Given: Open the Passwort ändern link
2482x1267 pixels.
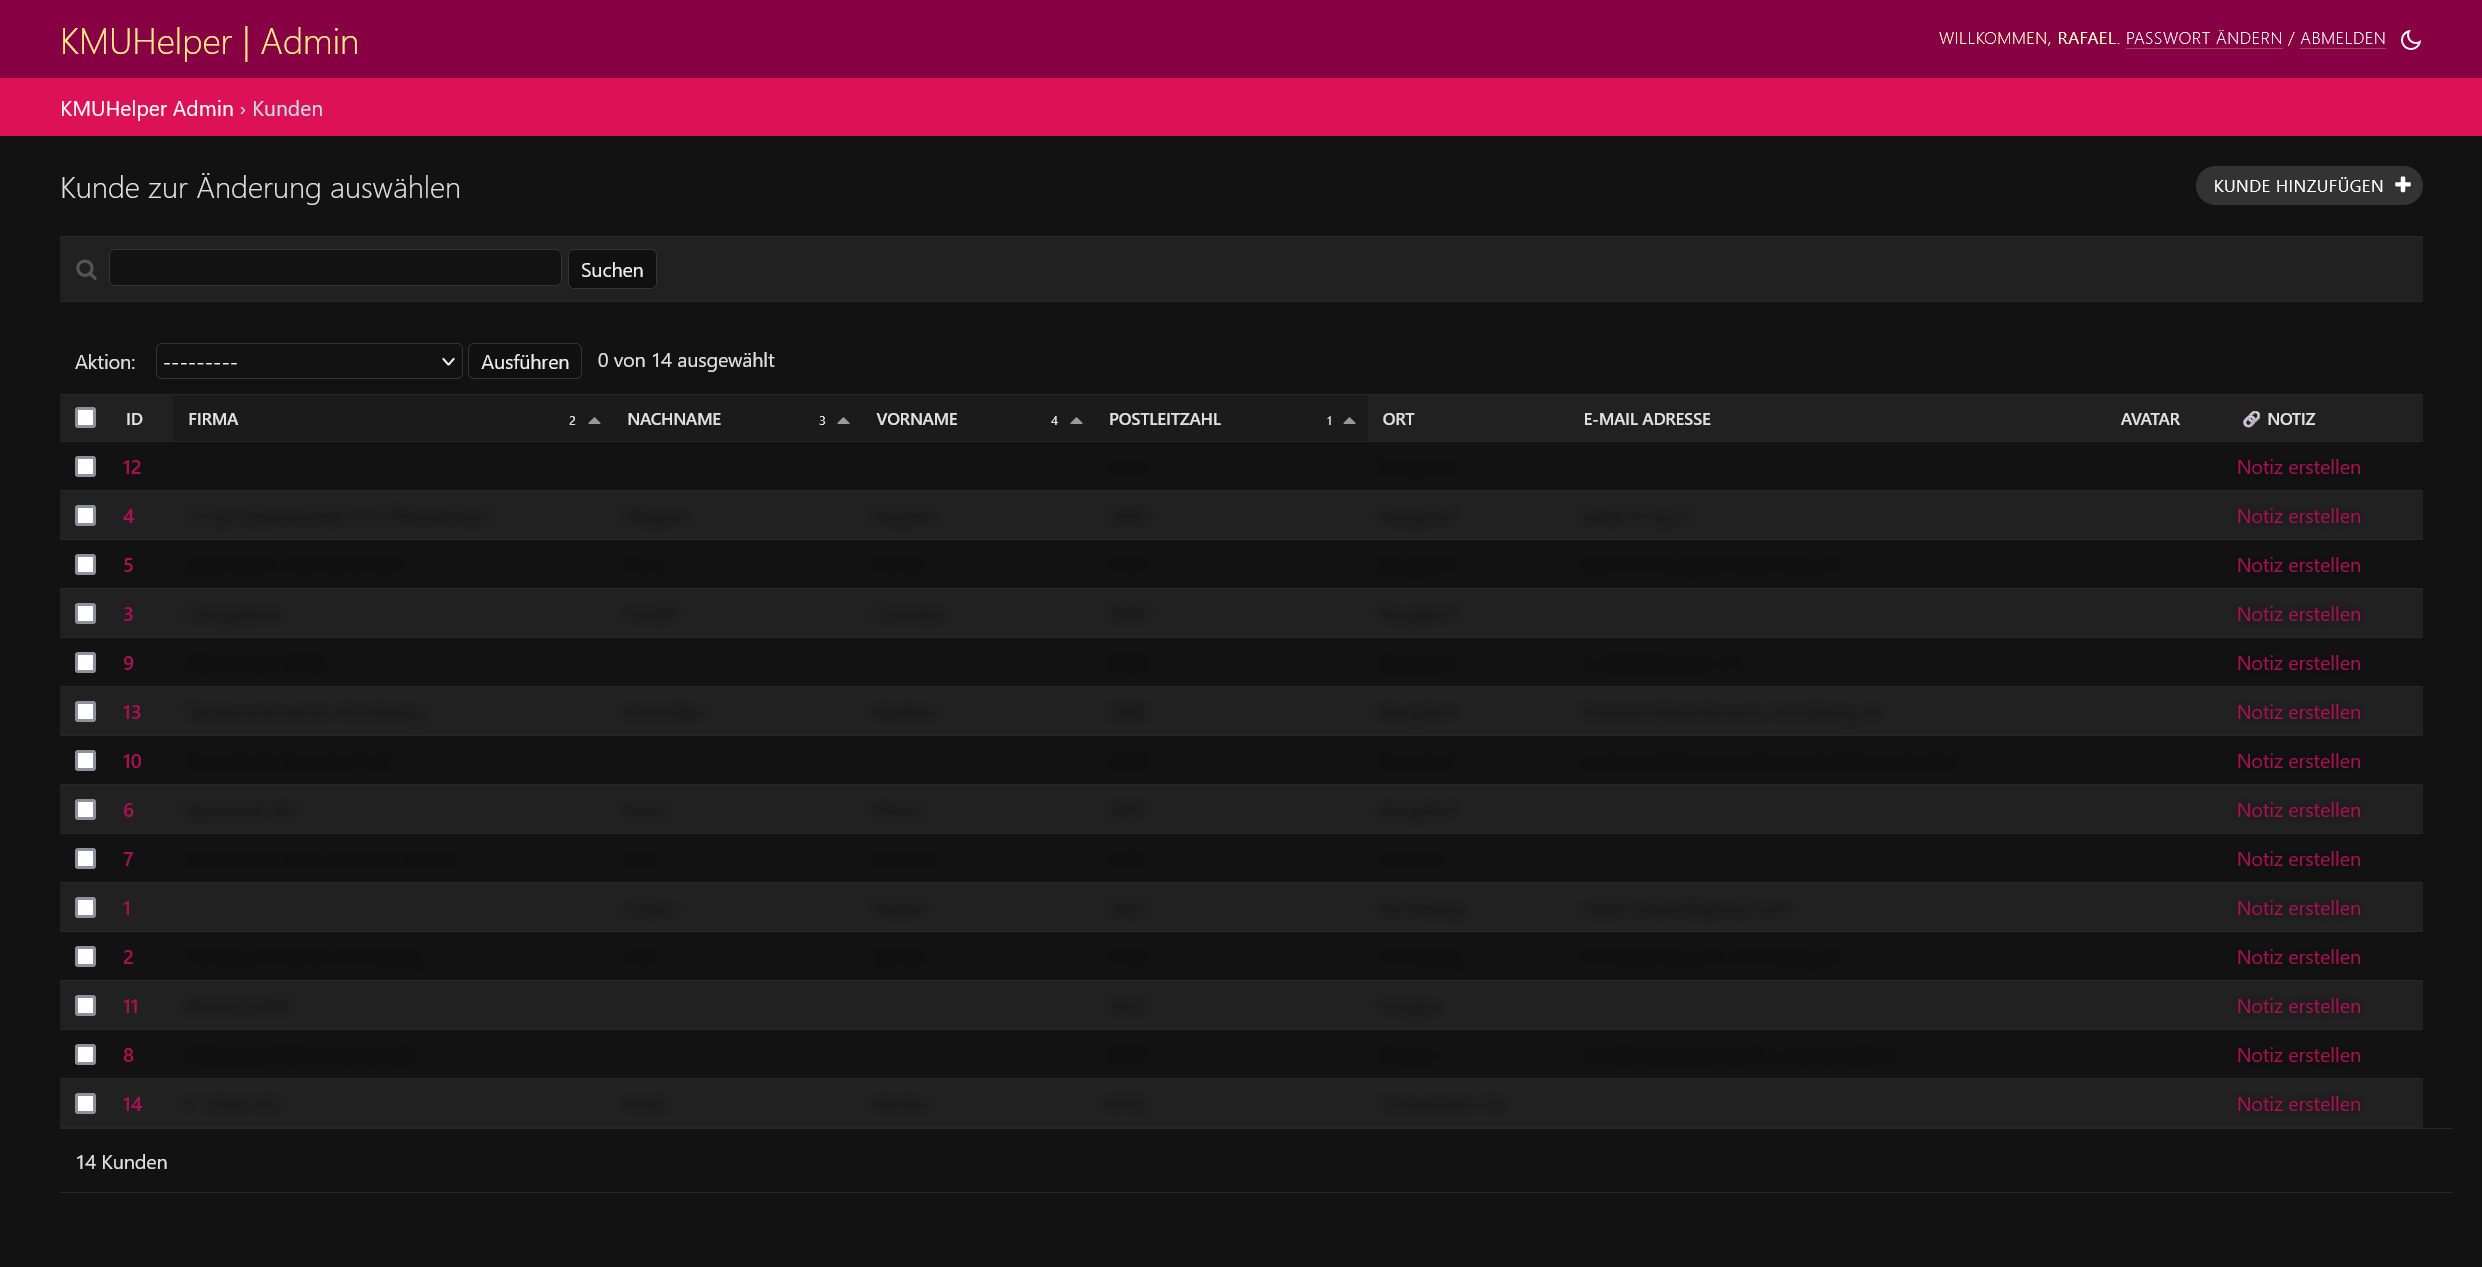Looking at the screenshot, I should 2203,38.
